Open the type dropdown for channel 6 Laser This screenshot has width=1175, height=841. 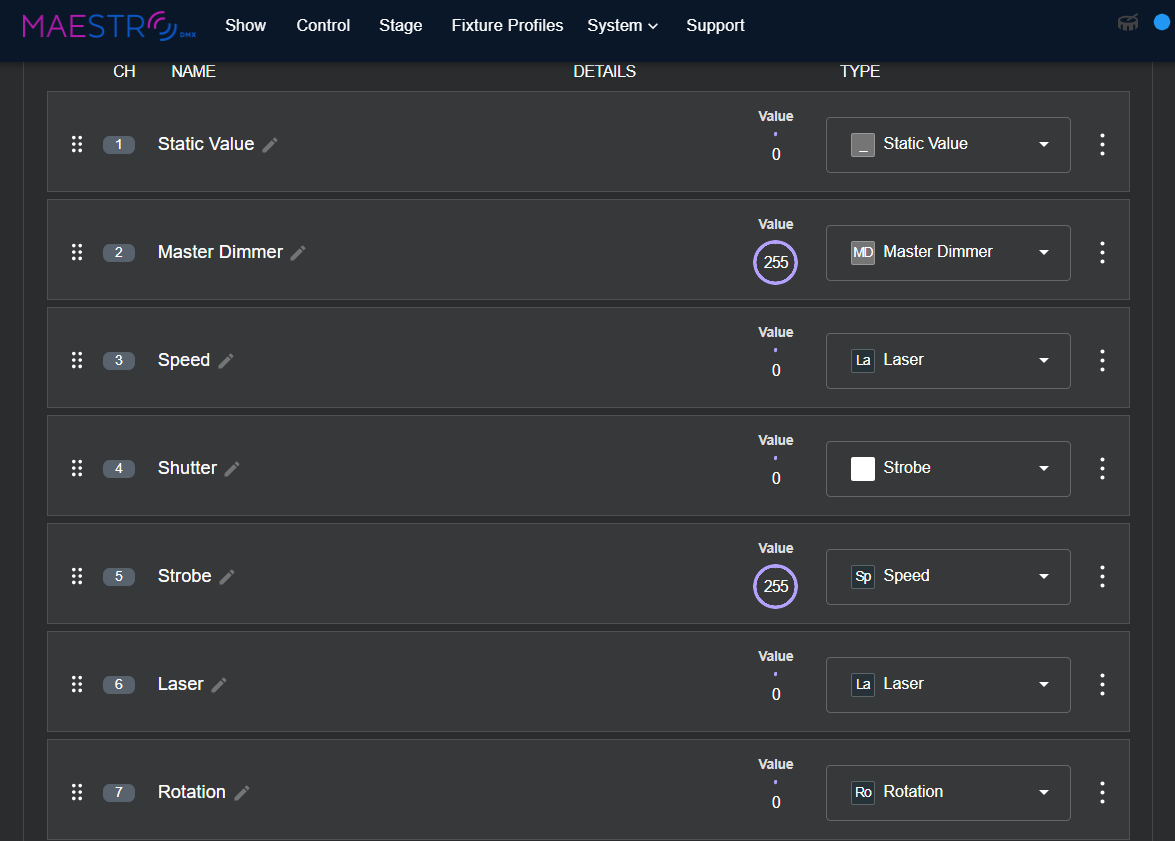coord(948,684)
